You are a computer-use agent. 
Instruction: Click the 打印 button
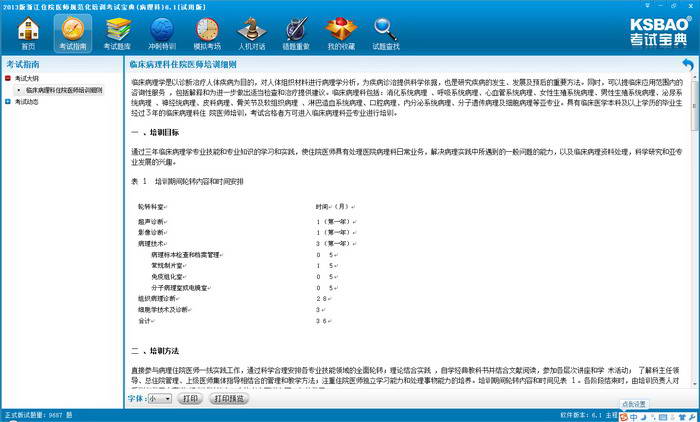pos(190,399)
